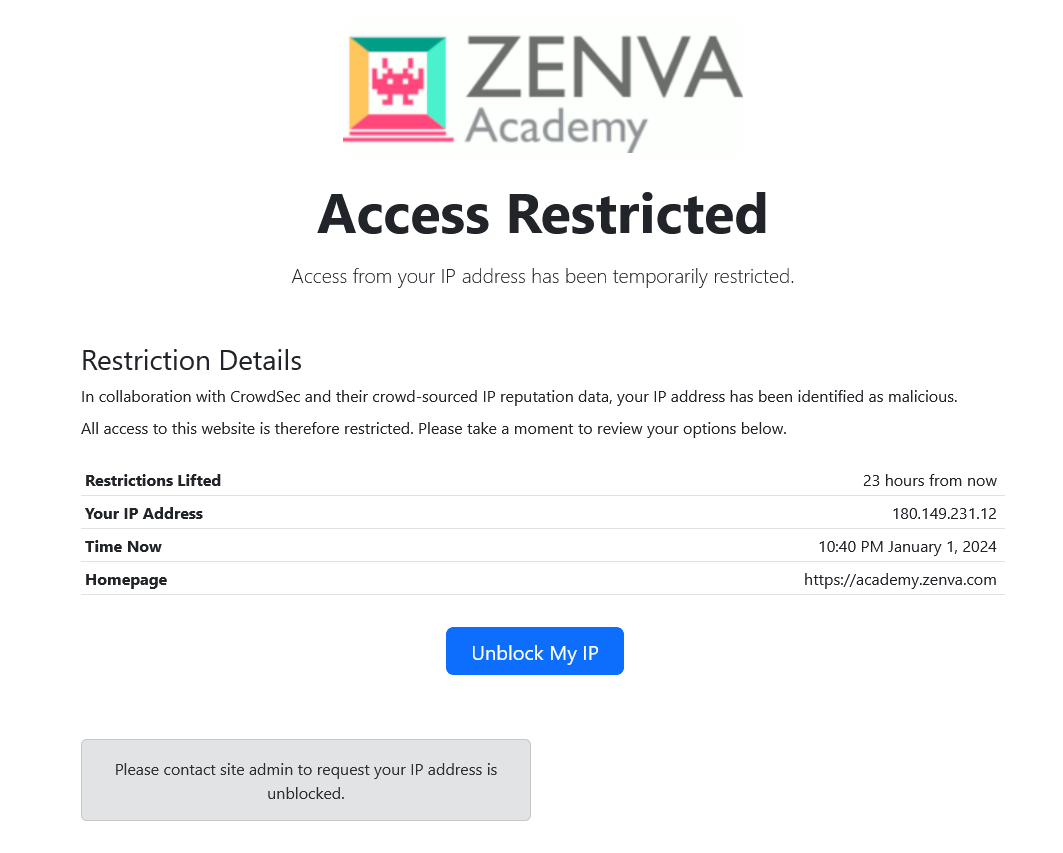
Task: Click the Zenva space invader logo icon
Action: point(398,88)
